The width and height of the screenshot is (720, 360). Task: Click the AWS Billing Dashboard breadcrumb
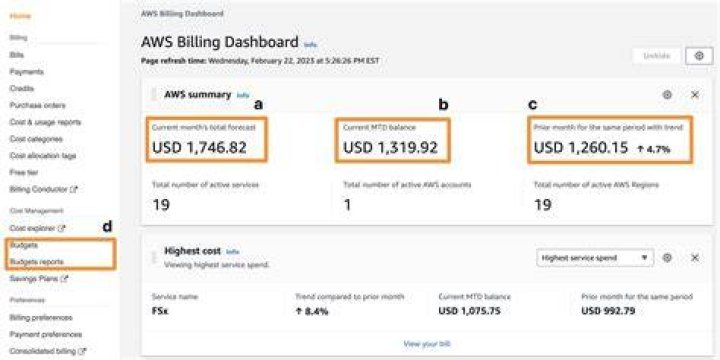pyautogui.click(x=182, y=14)
